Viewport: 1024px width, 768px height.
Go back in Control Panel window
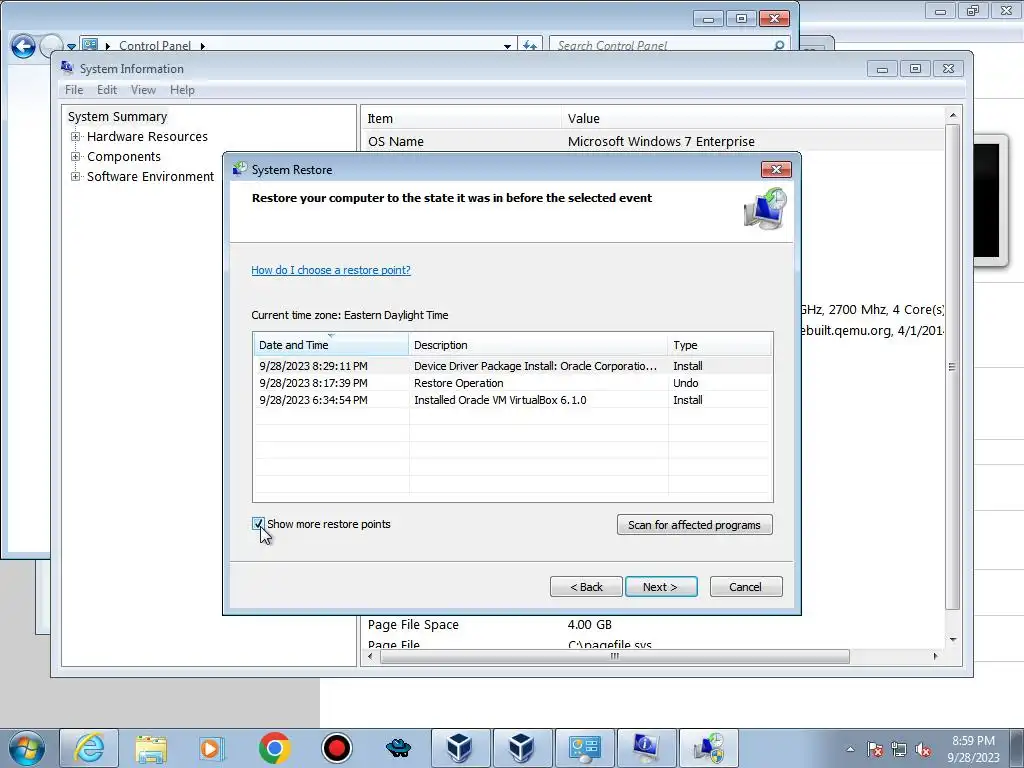pos(24,46)
